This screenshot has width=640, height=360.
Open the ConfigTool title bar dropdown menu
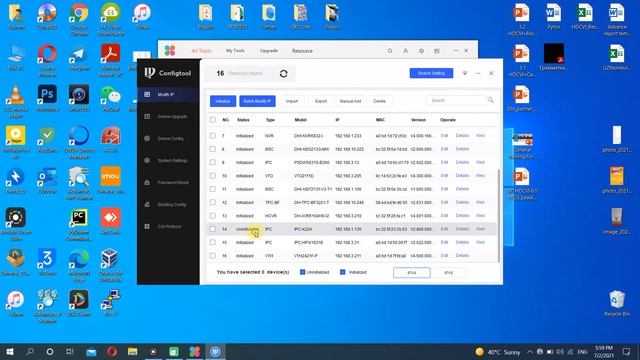tap(464, 73)
